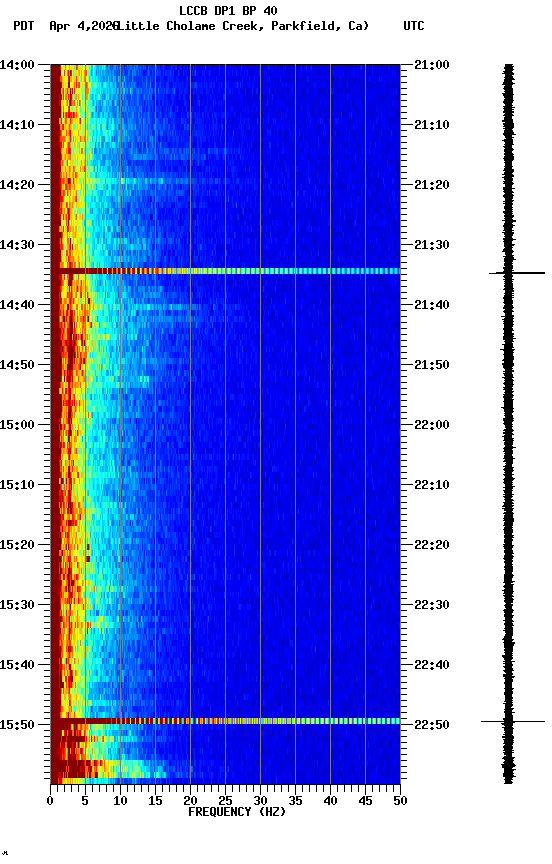Click the 'Apr 4' date text
The height and width of the screenshot is (864, 552).
[x=66, y=26]
